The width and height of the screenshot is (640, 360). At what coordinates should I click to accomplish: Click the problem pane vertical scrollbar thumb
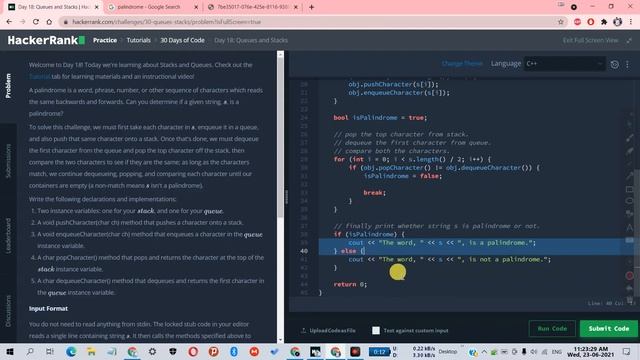coord(280,137)
